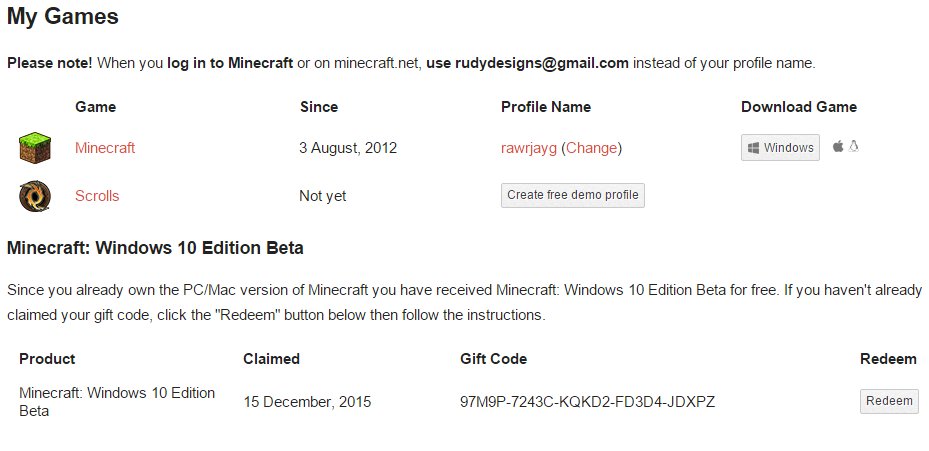This screenshot has width=929, height=451.
Task: Open the Minecraft game link
Action: tap(105, 148)
